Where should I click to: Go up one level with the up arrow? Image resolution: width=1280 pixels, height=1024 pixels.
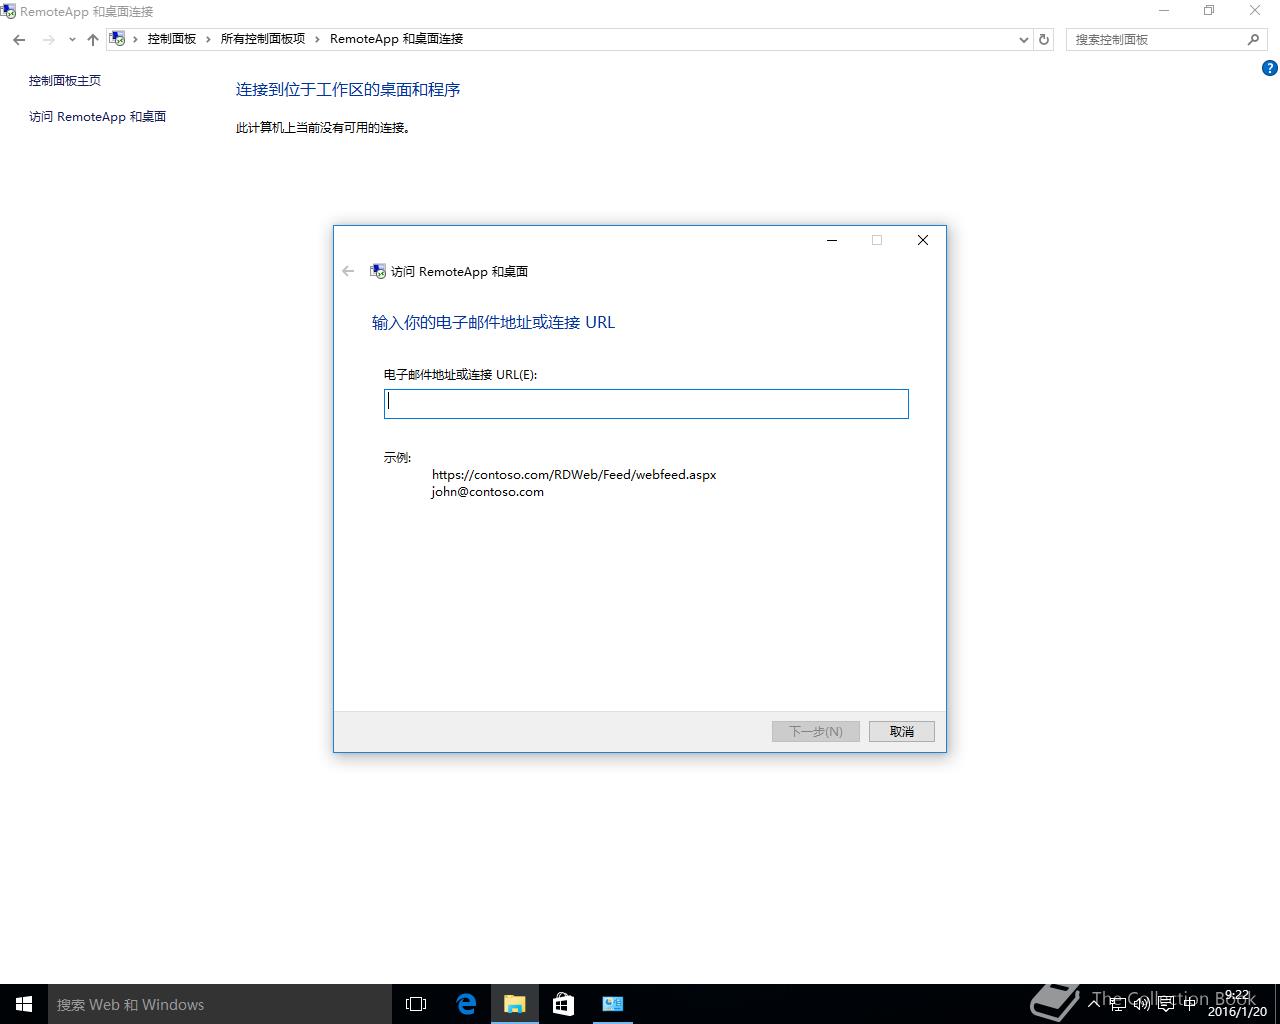click(x=93, y=39)
